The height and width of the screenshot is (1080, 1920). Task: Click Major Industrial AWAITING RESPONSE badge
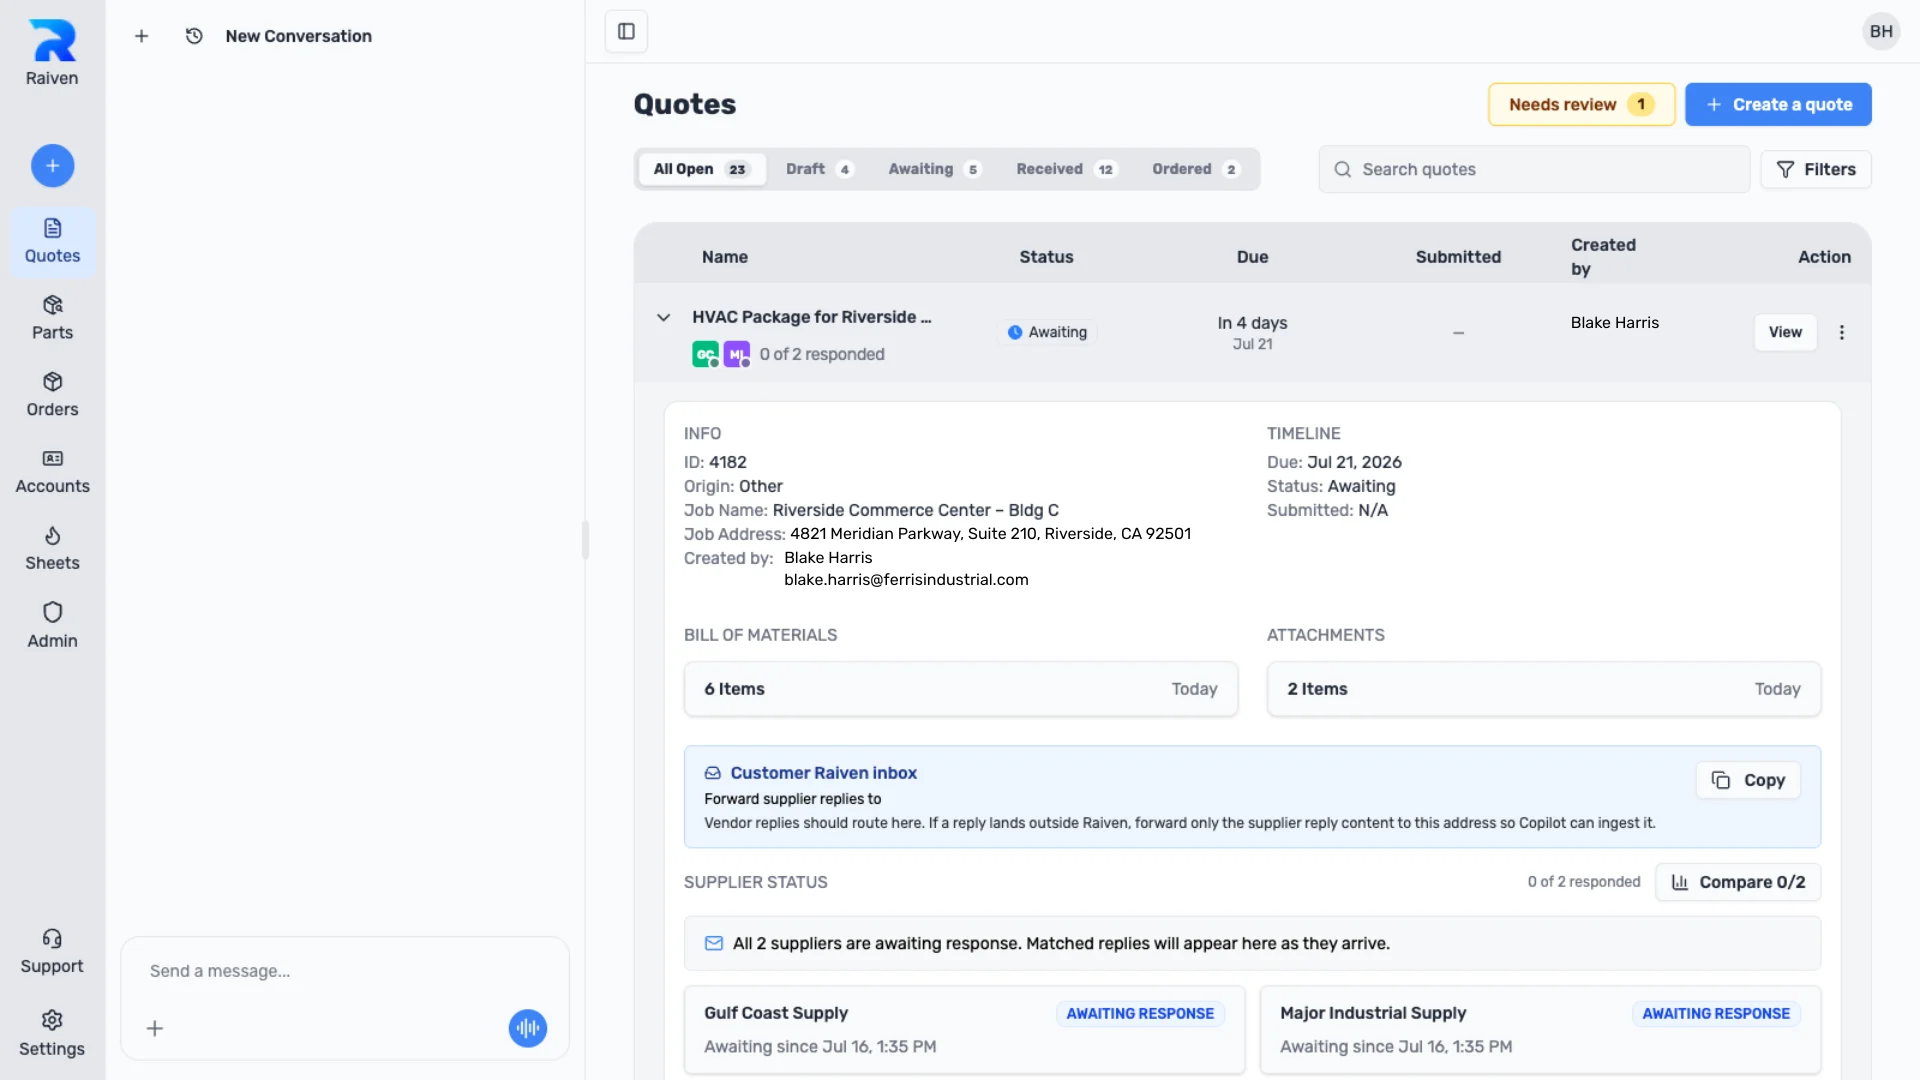(1716, 1014)
